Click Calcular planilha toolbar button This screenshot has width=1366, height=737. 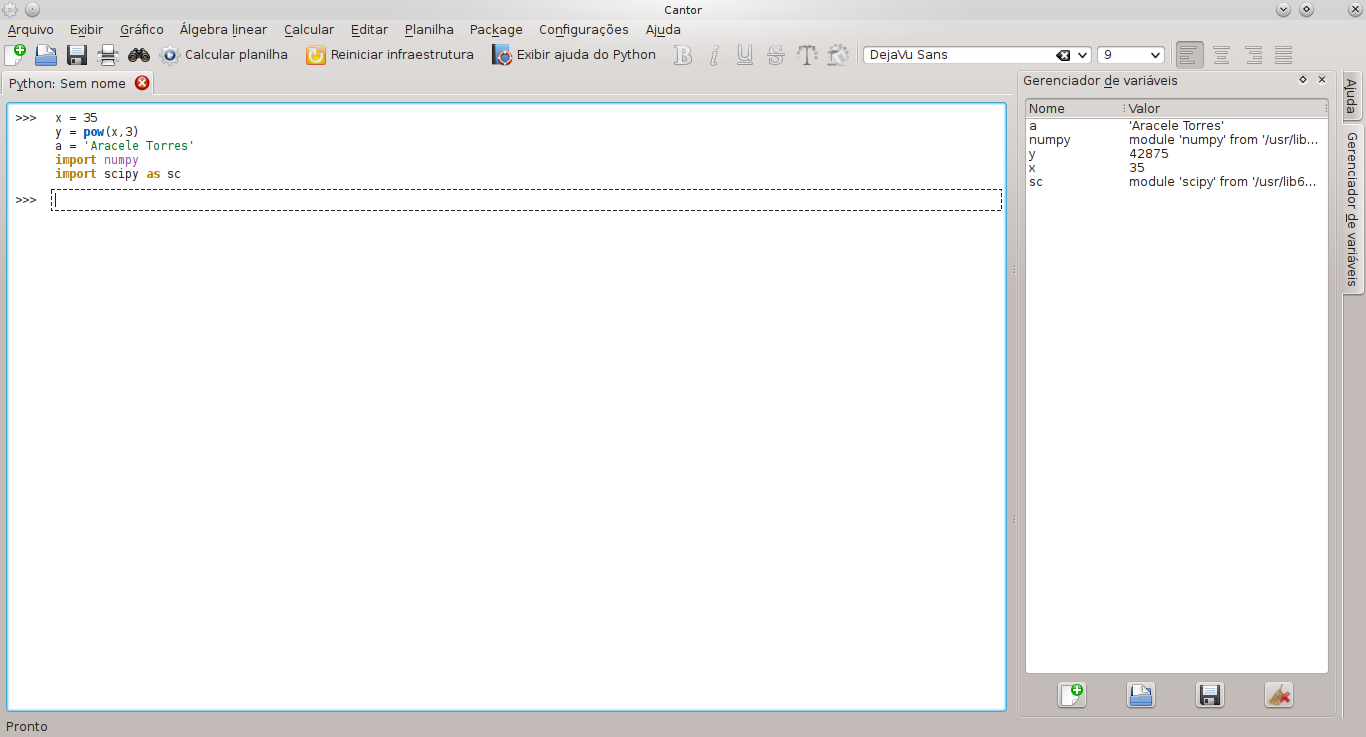pyautogui.click(x=224, y=55)
